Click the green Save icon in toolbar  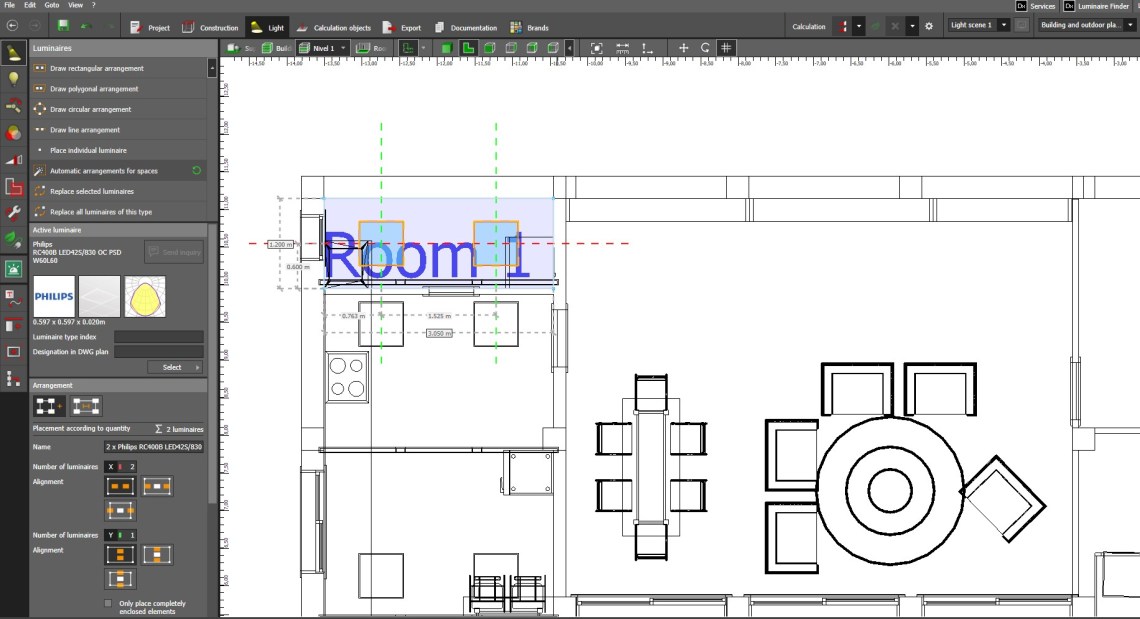pos(64,26)
